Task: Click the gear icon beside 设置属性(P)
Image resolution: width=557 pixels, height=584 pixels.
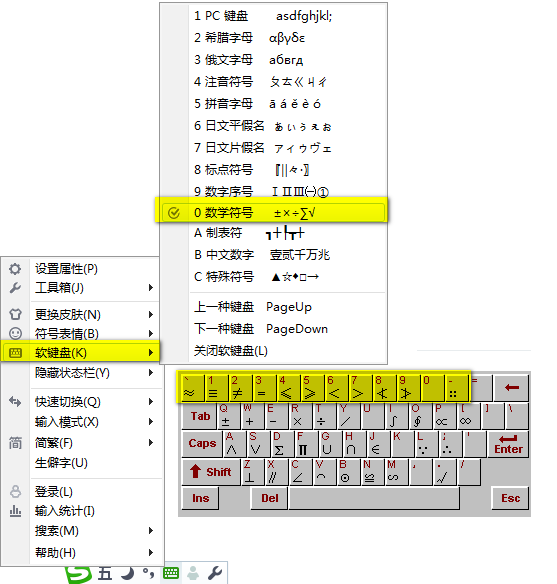Action: pyautogui.click(x=15, y=269)
